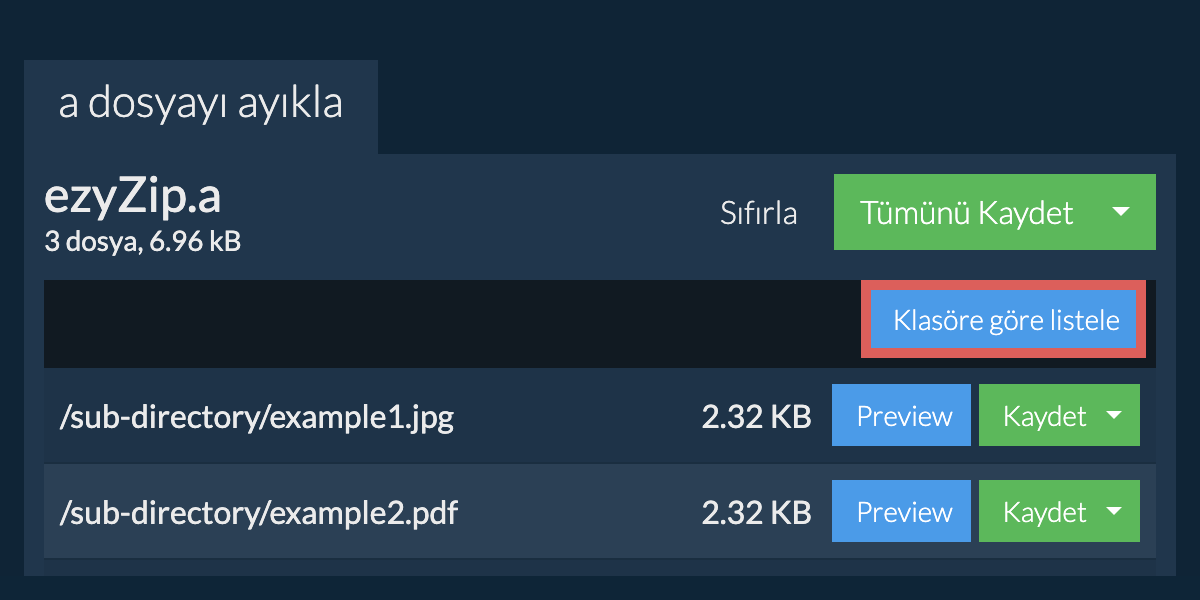This screenshot has width=1200, height=600.
Task: Click the Sıfırla reset link
Action: tap(759, 213)
